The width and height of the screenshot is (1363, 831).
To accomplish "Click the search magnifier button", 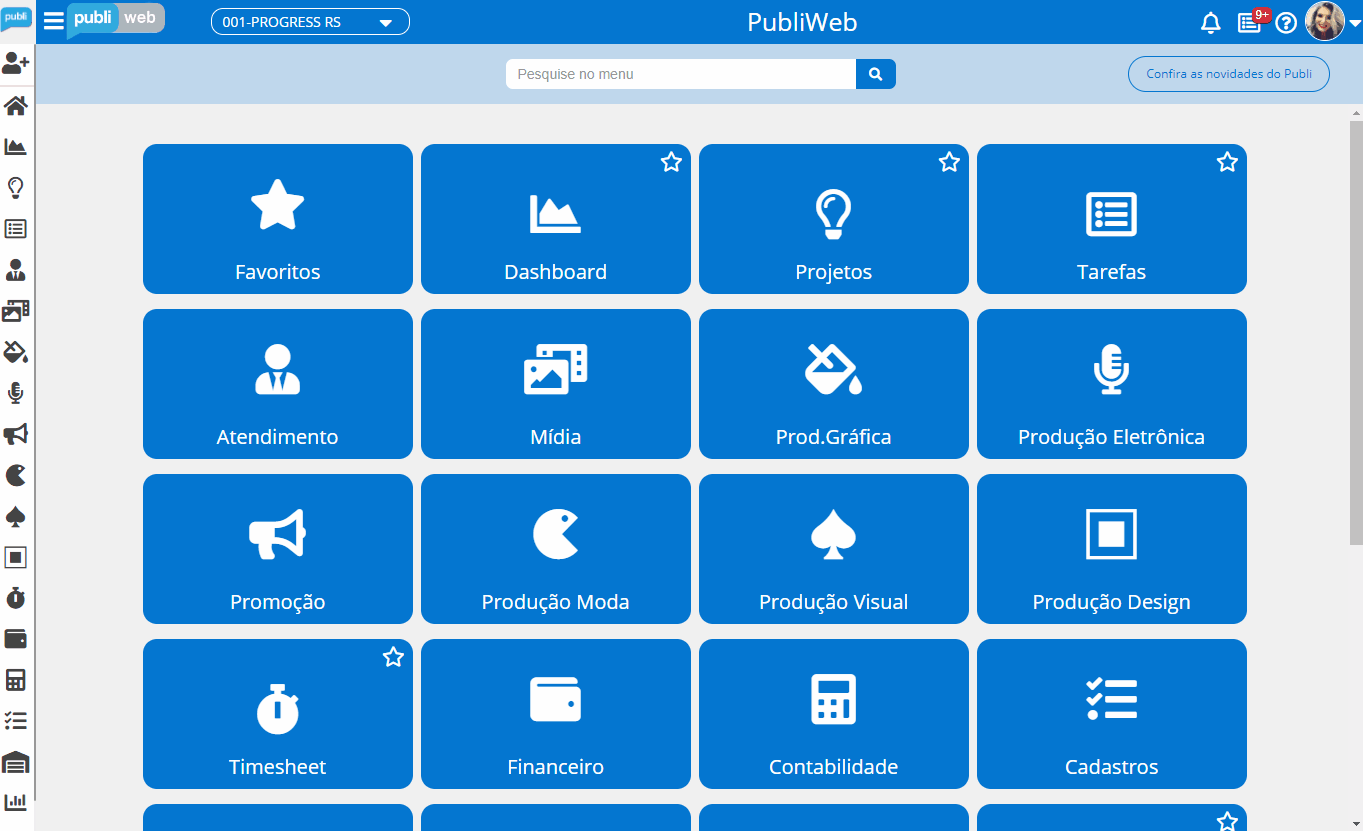I will click(876, 74).
